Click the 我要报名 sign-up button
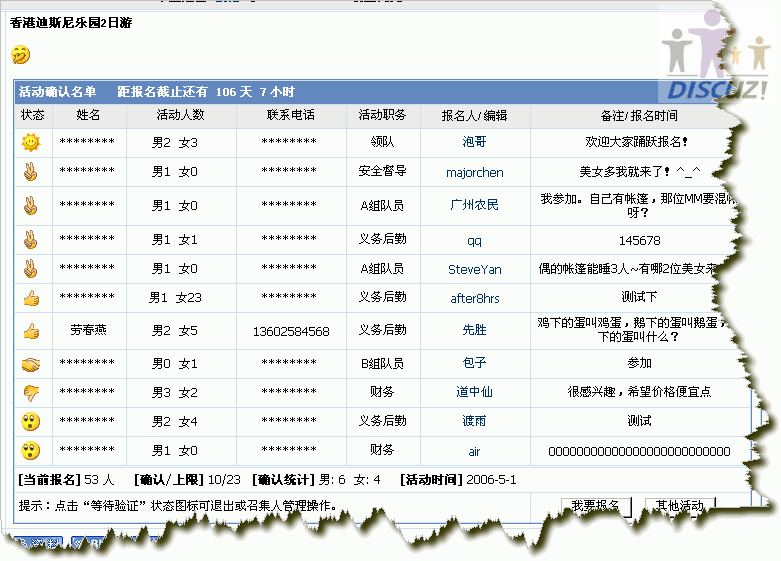The width and height of the screenshot is (781, 561). (596, 506)
